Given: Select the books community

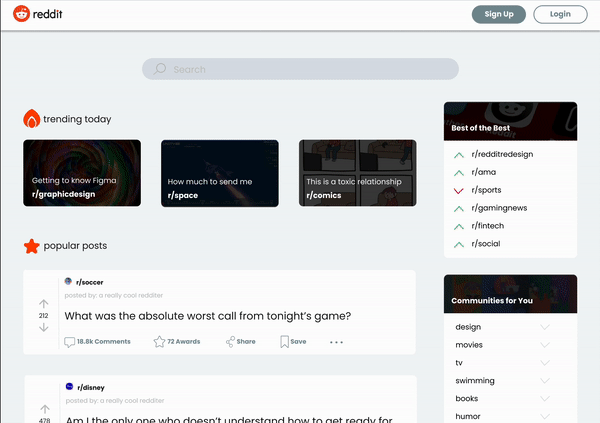Looking at the screenshot, I should pyautogui.click(x=466, y=399).
